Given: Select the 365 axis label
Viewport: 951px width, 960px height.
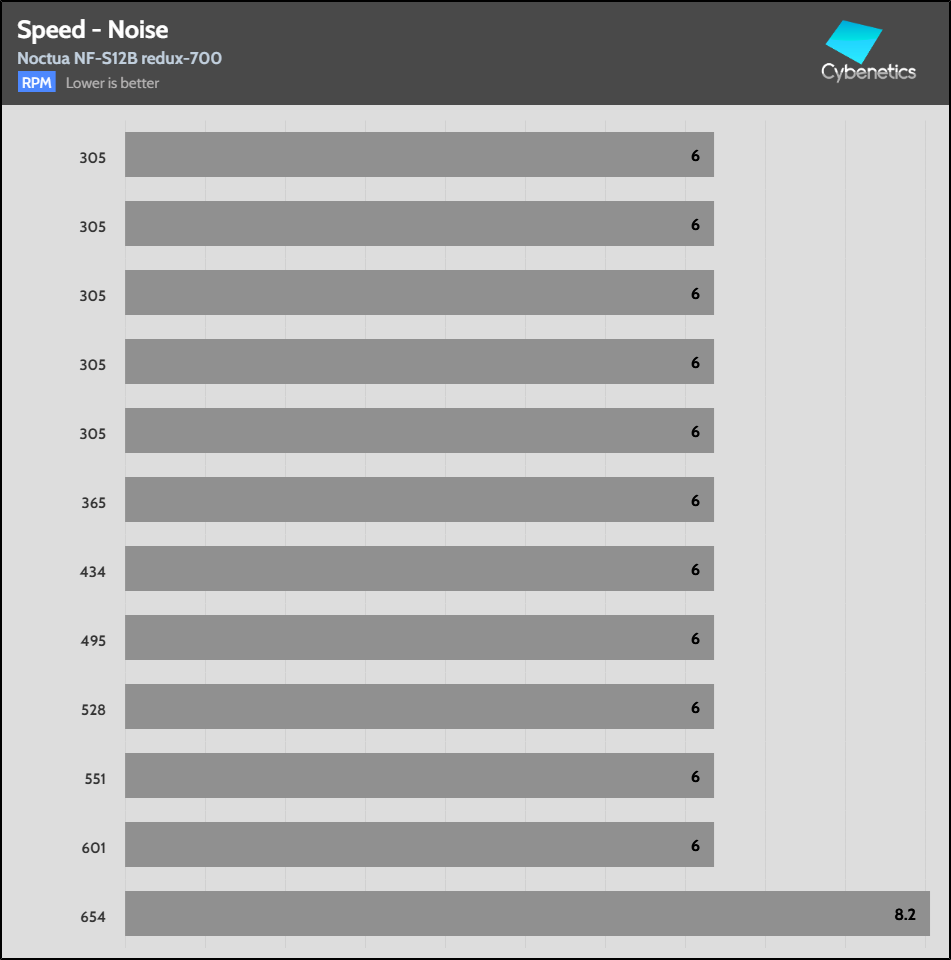Looking at the screenshot, I should tap(93, 503).
